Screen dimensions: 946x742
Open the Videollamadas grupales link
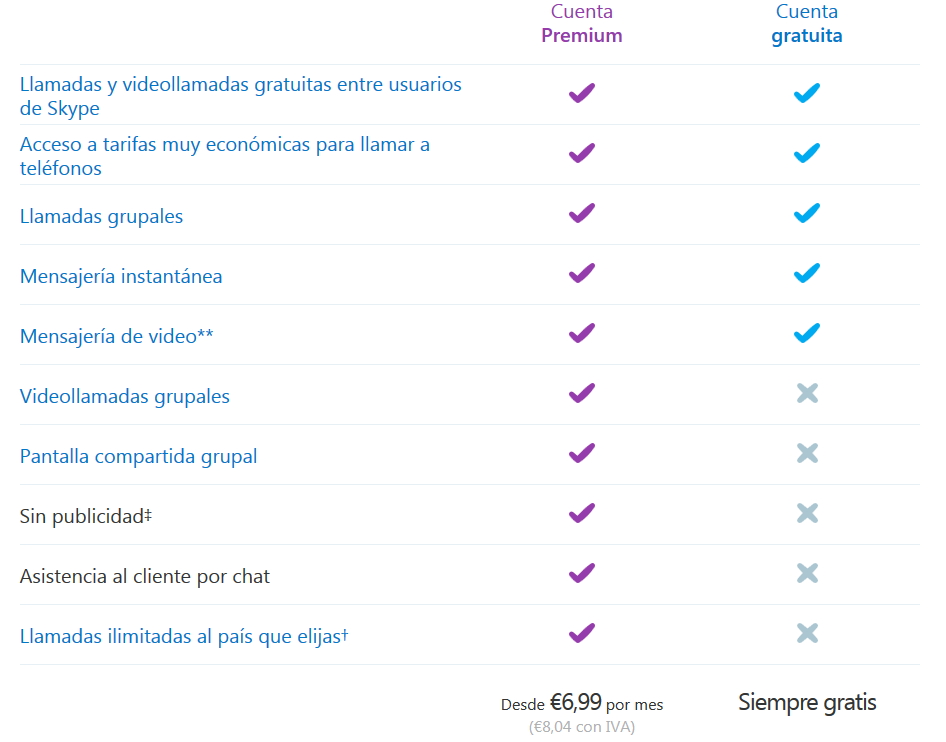pos(124,396)
